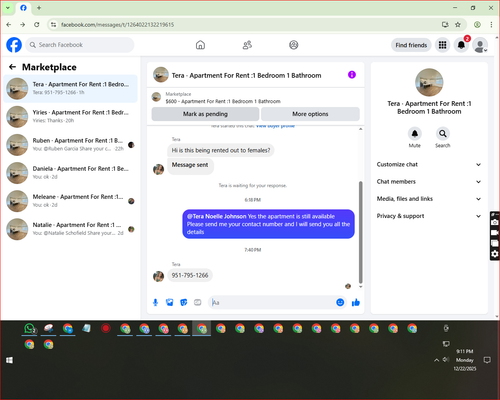Click chat scrollbar up arrow
The image size is (500, 400).
coord(360,129)
